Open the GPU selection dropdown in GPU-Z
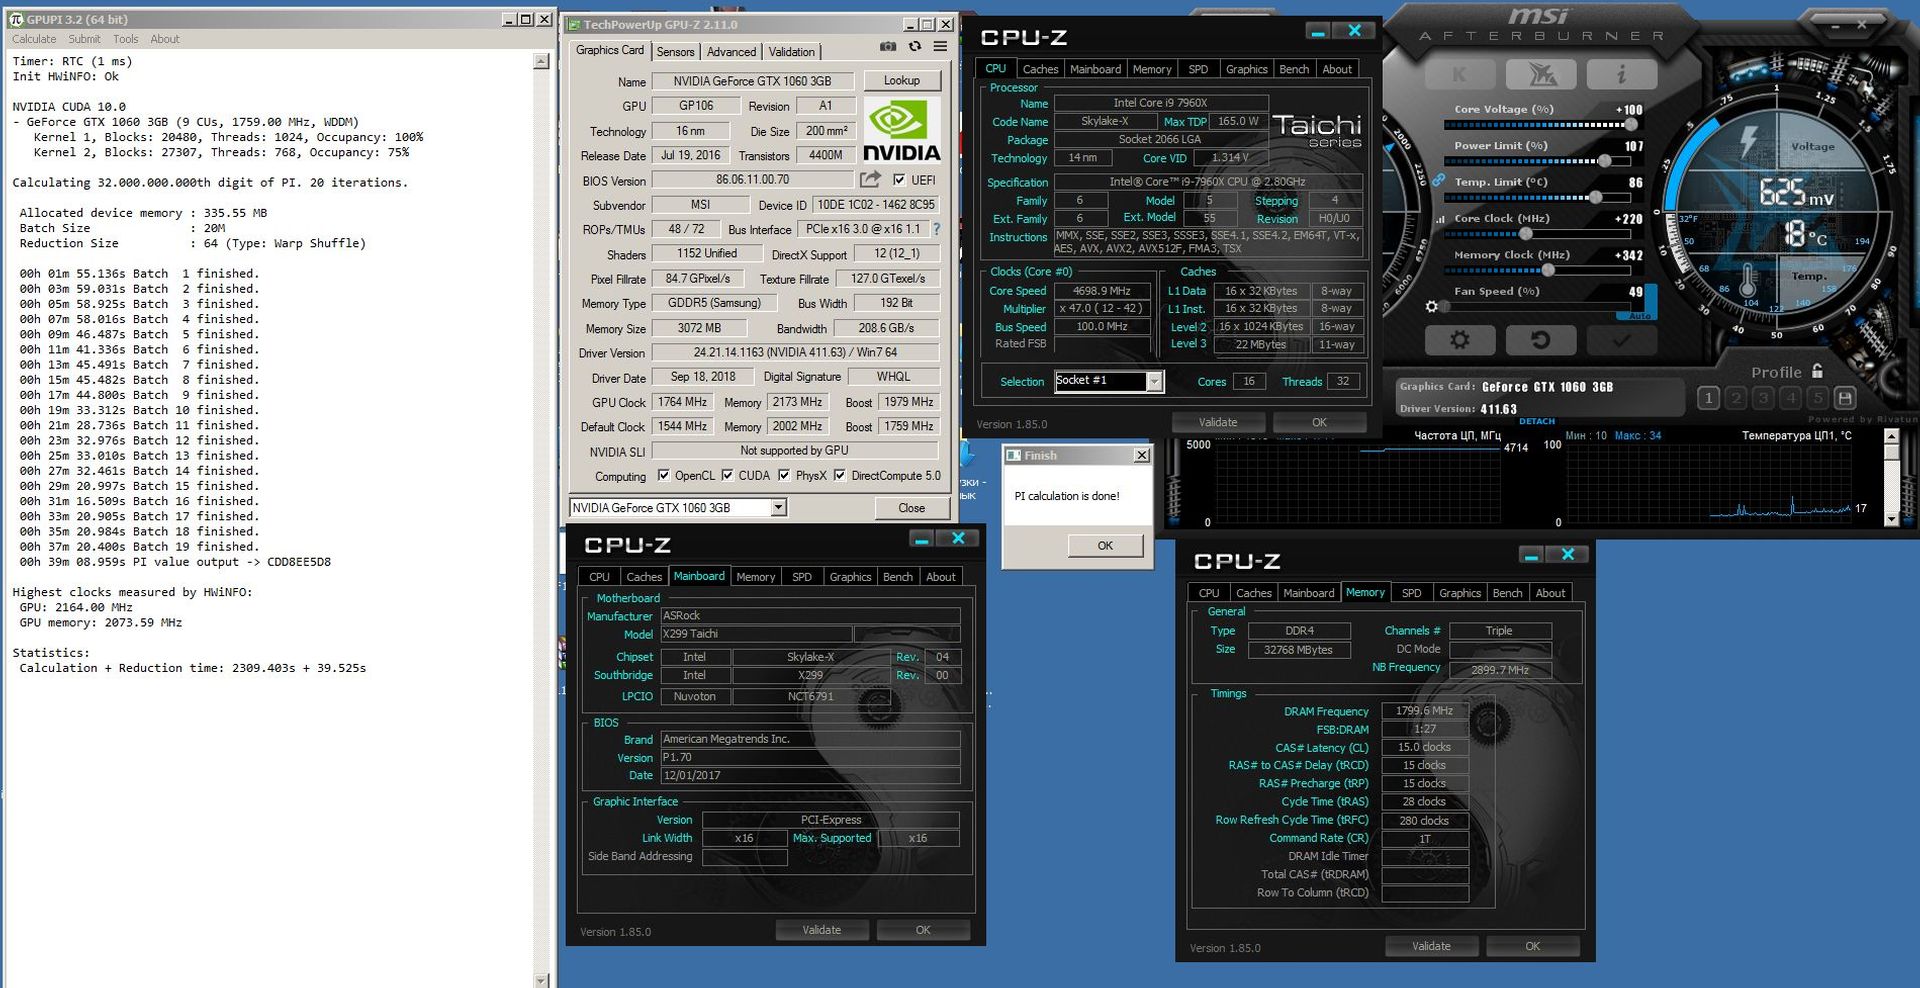The height and width of the screenshot is (988, 1920). point(778,508)
